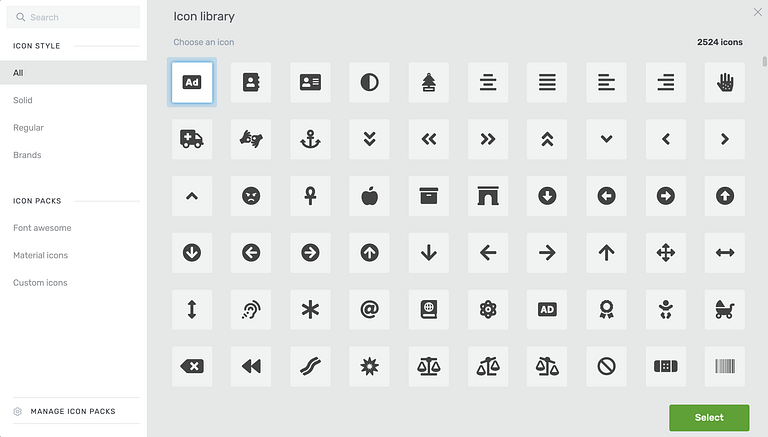768x437 pixels.
Task: Select the angry face icon
Action: pyautogui.click(x=251, y=196)
